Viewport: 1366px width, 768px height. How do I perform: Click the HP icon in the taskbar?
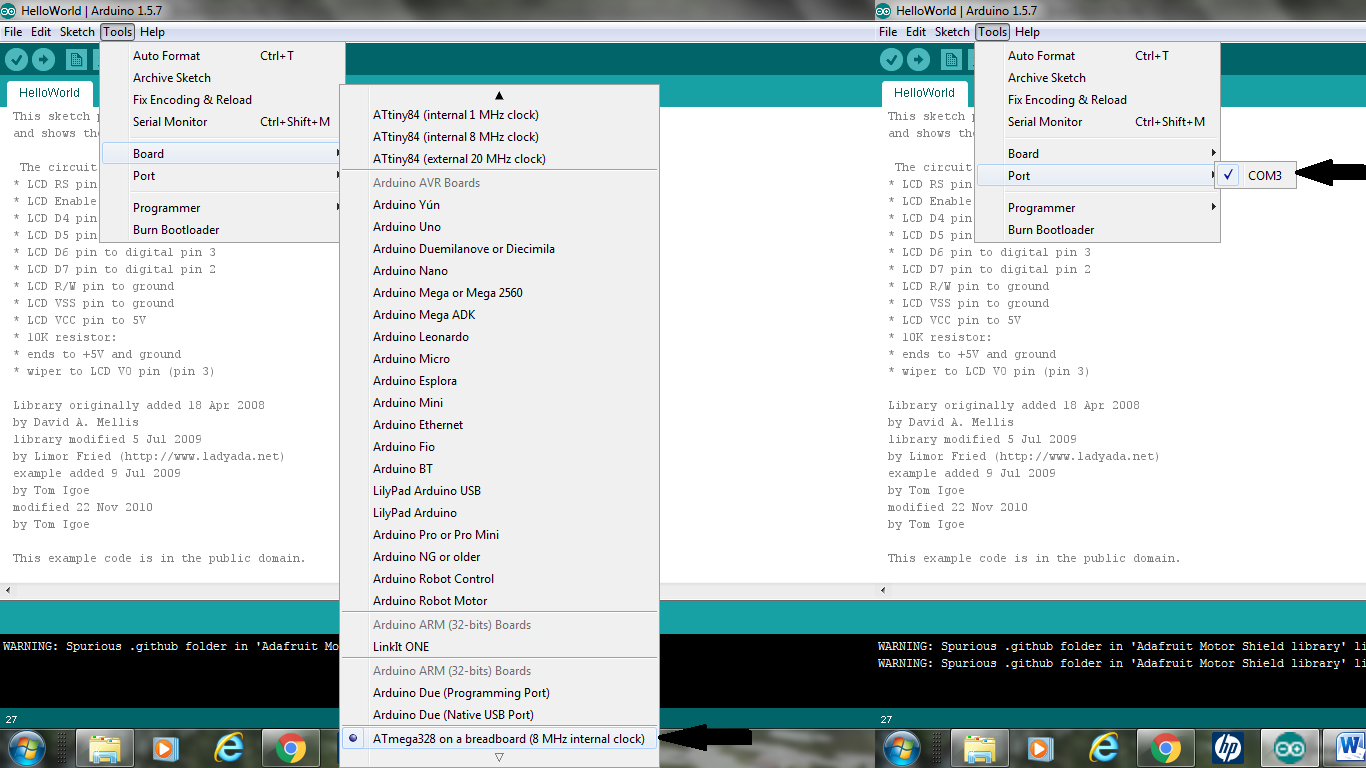point(1227,747)
